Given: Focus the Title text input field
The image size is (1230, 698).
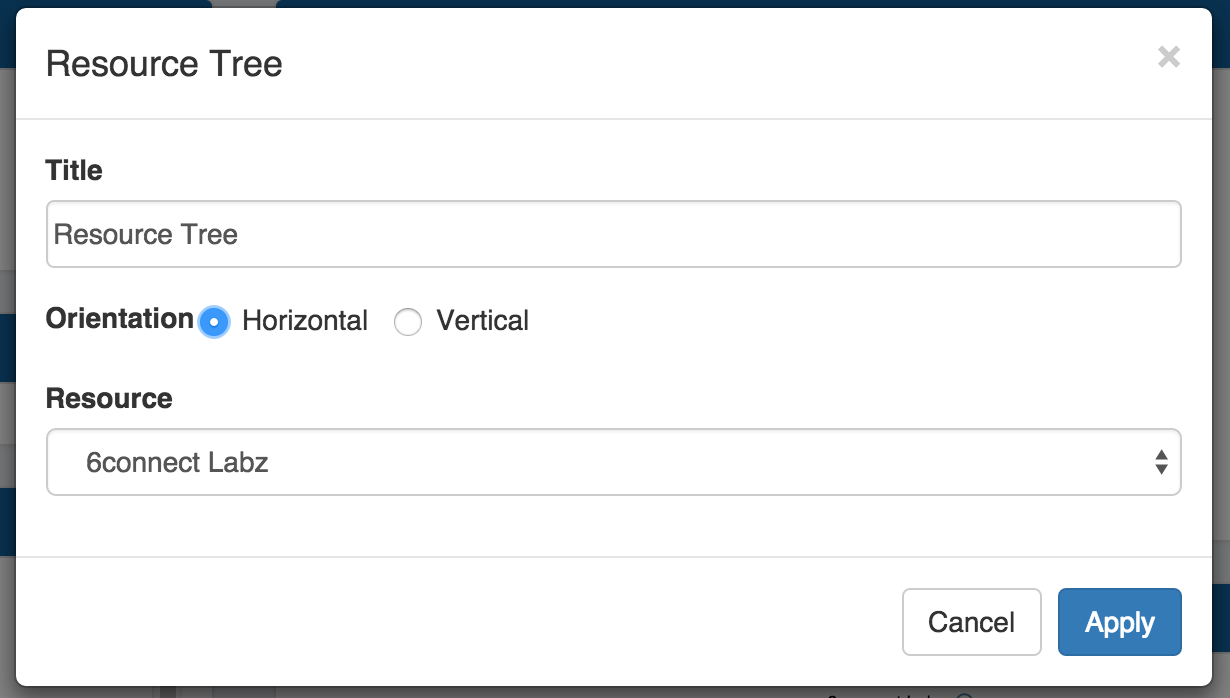Looking at the screenshot, I should pos(613,234).
